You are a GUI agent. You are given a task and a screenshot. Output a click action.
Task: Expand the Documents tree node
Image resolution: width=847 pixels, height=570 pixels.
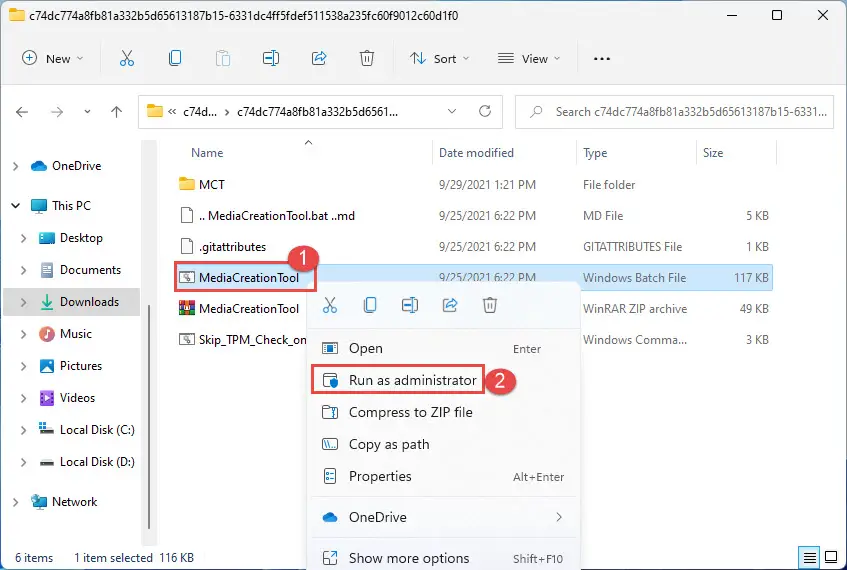coord(23,270)
